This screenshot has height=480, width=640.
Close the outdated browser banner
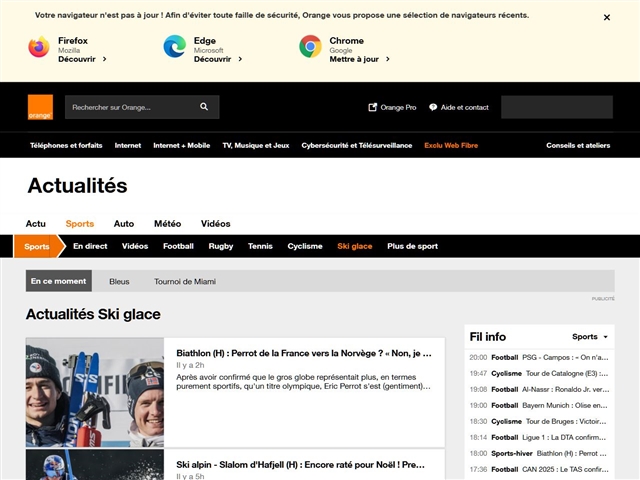click(x=607, y=18)
